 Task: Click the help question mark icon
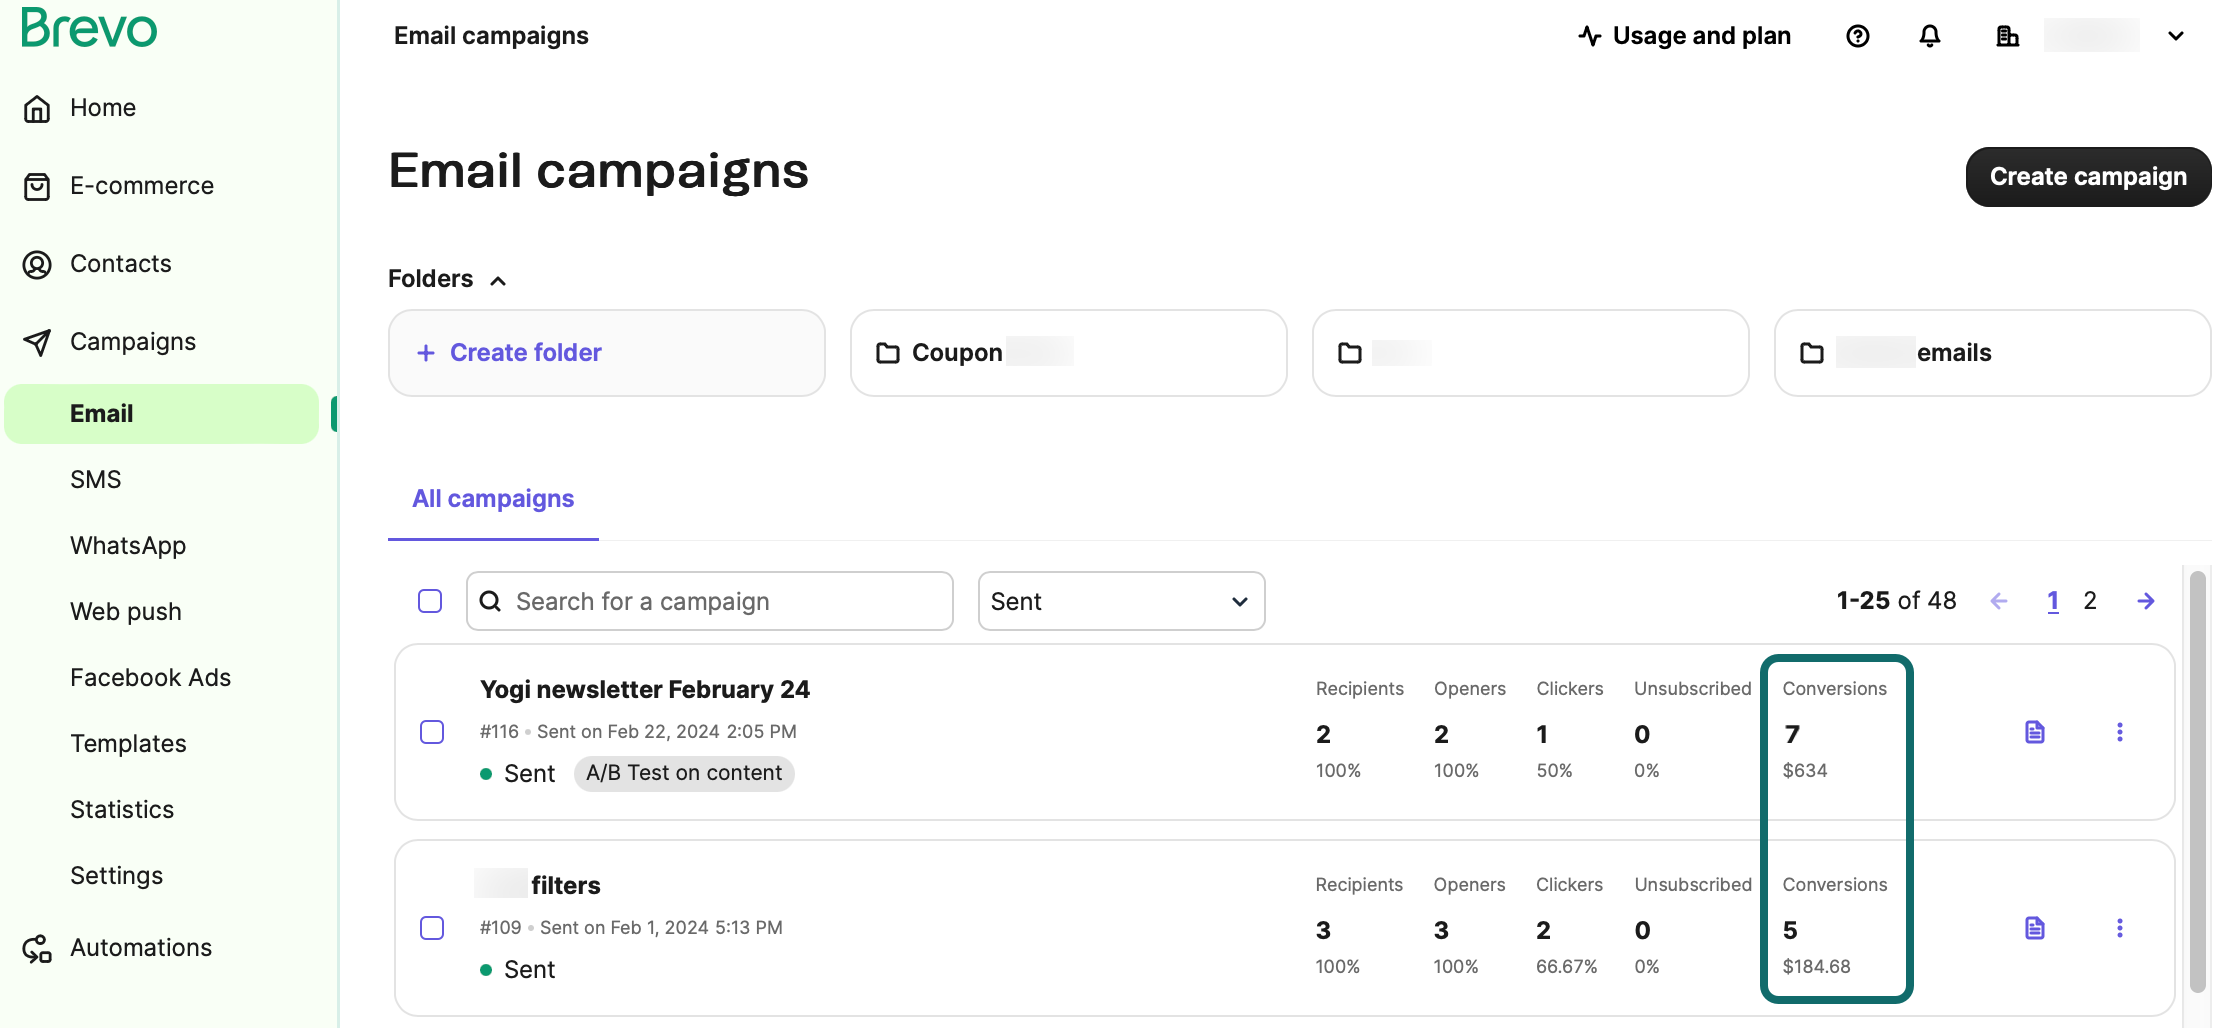(1857, 37)
